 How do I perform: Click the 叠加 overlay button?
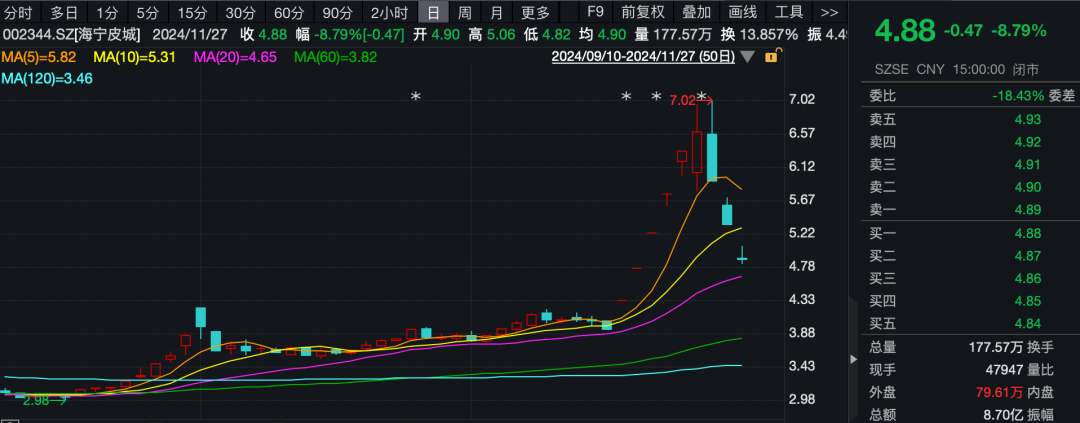pyautogui.click(x=696, y=13)
